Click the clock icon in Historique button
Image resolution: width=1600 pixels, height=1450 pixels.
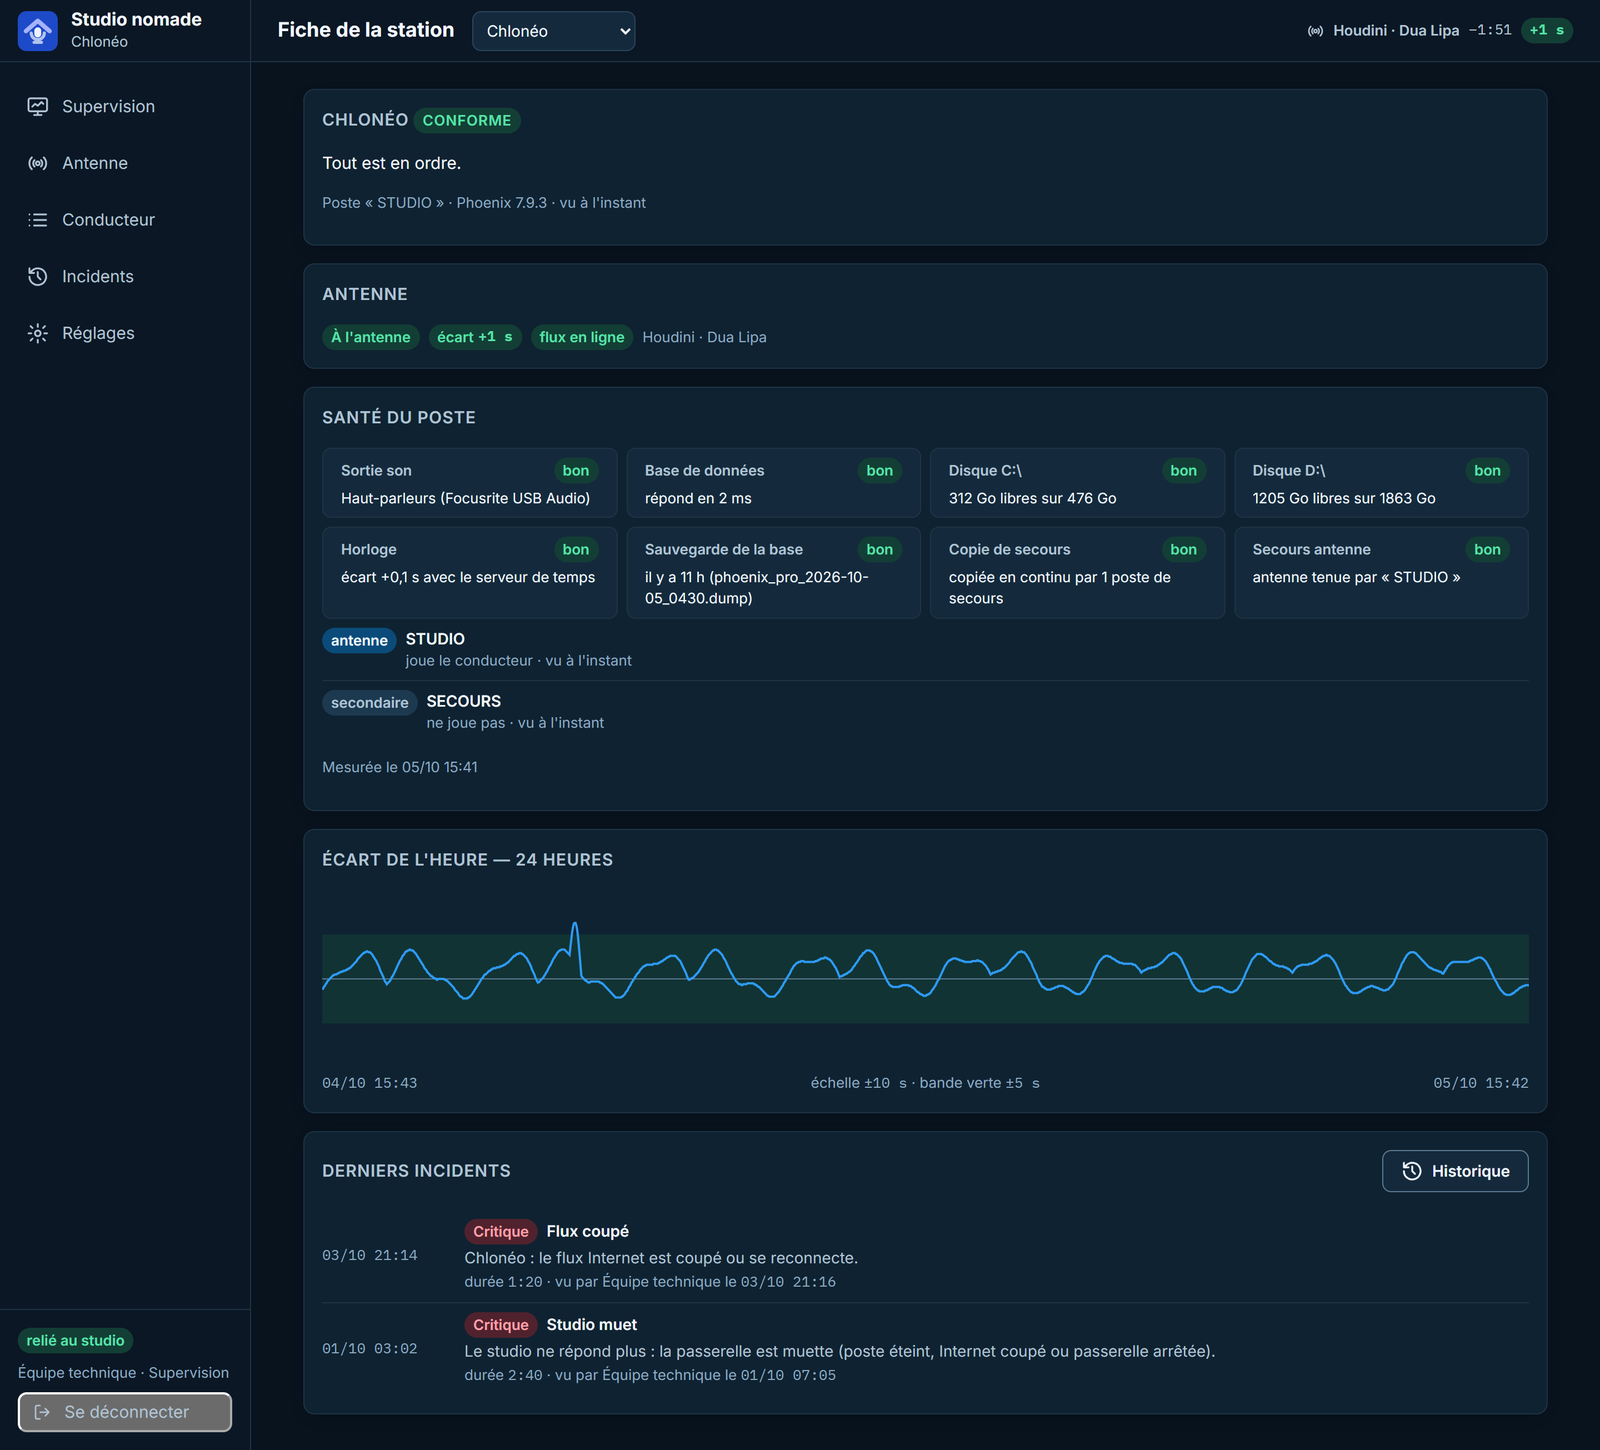1412,1171
